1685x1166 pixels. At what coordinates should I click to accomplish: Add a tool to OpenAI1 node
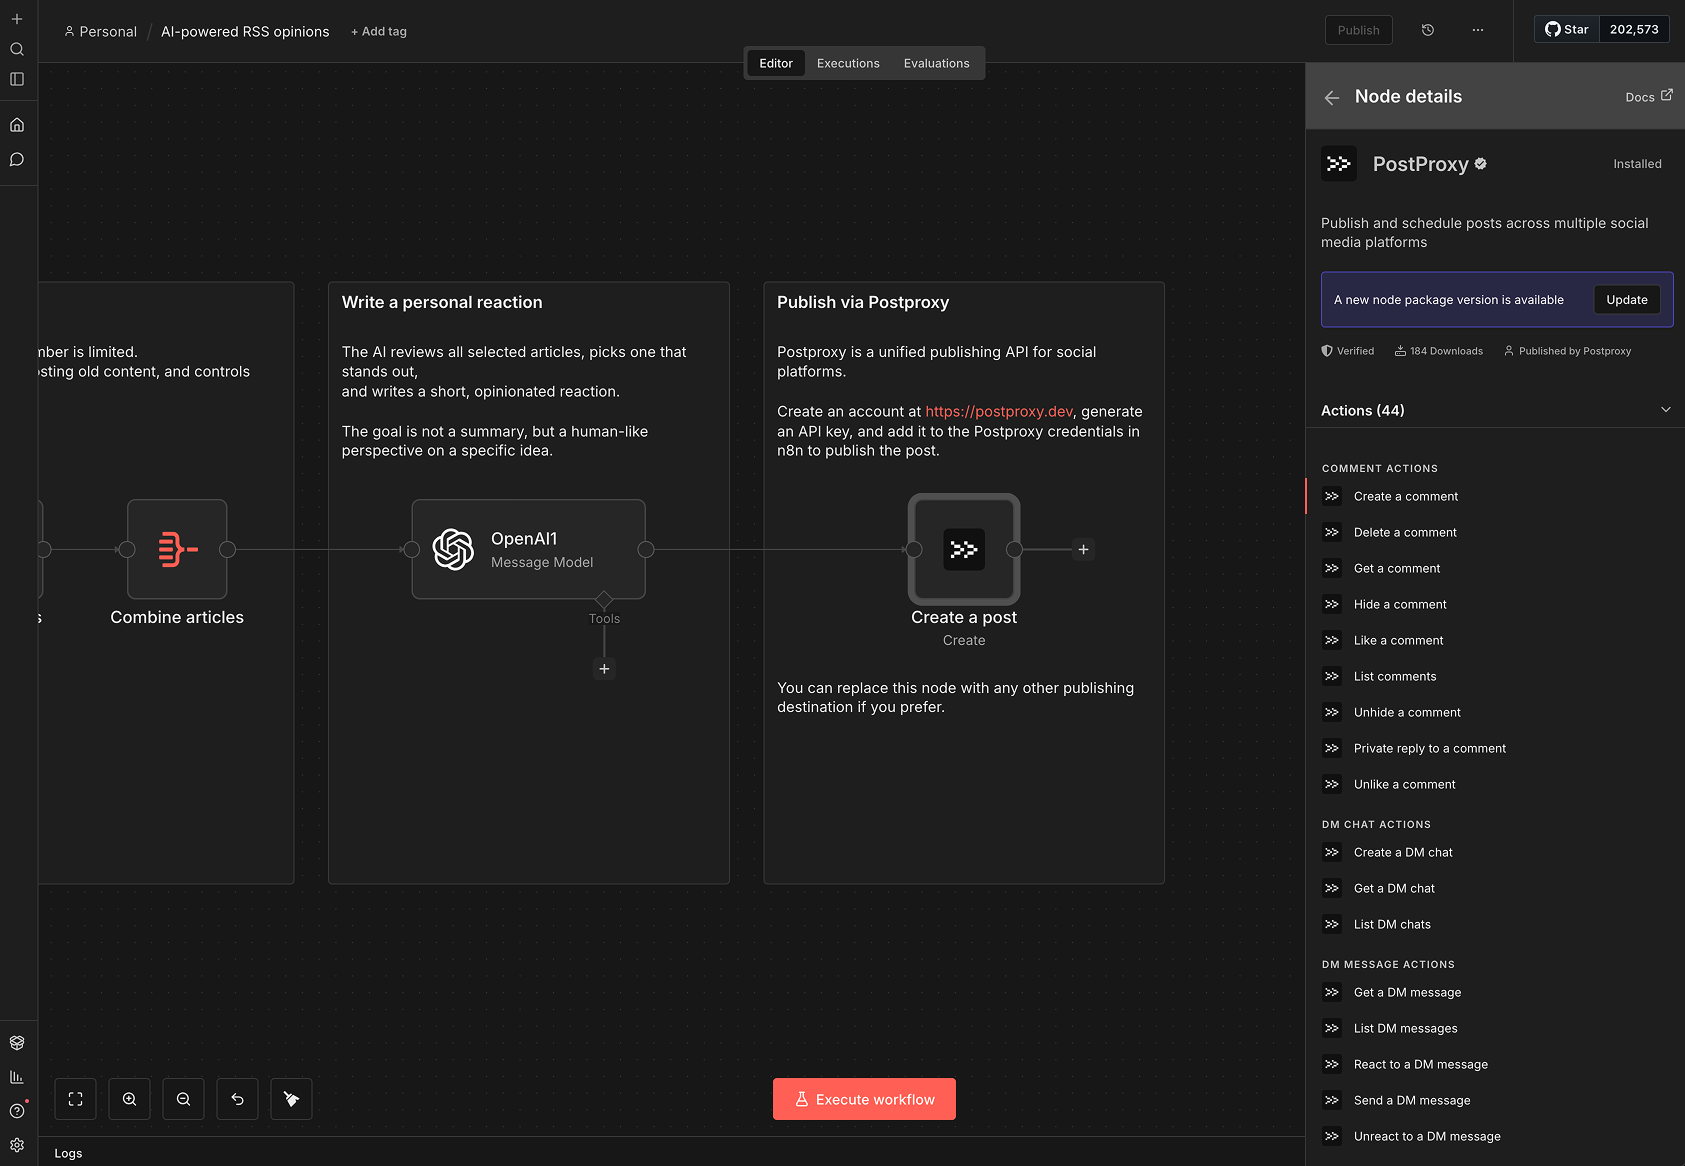(x=604, y=669)
